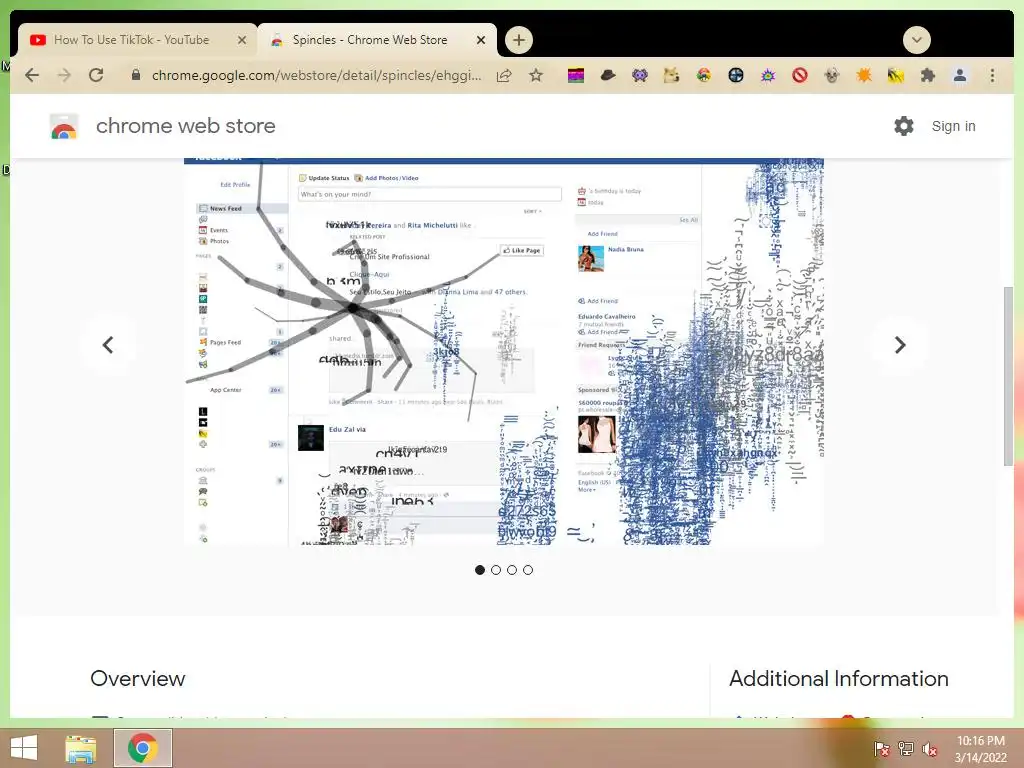Click the page vertical scrollbar
The width and height of the screenshot is (1024, 768).
coord(1008,376)
